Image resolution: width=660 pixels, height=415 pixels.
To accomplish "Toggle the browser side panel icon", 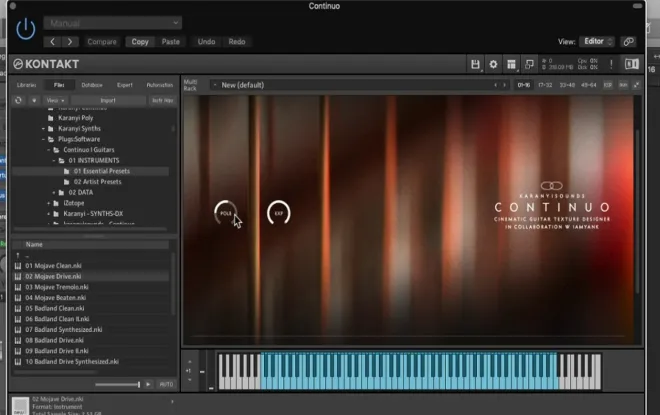I will [x=632, y=64].
